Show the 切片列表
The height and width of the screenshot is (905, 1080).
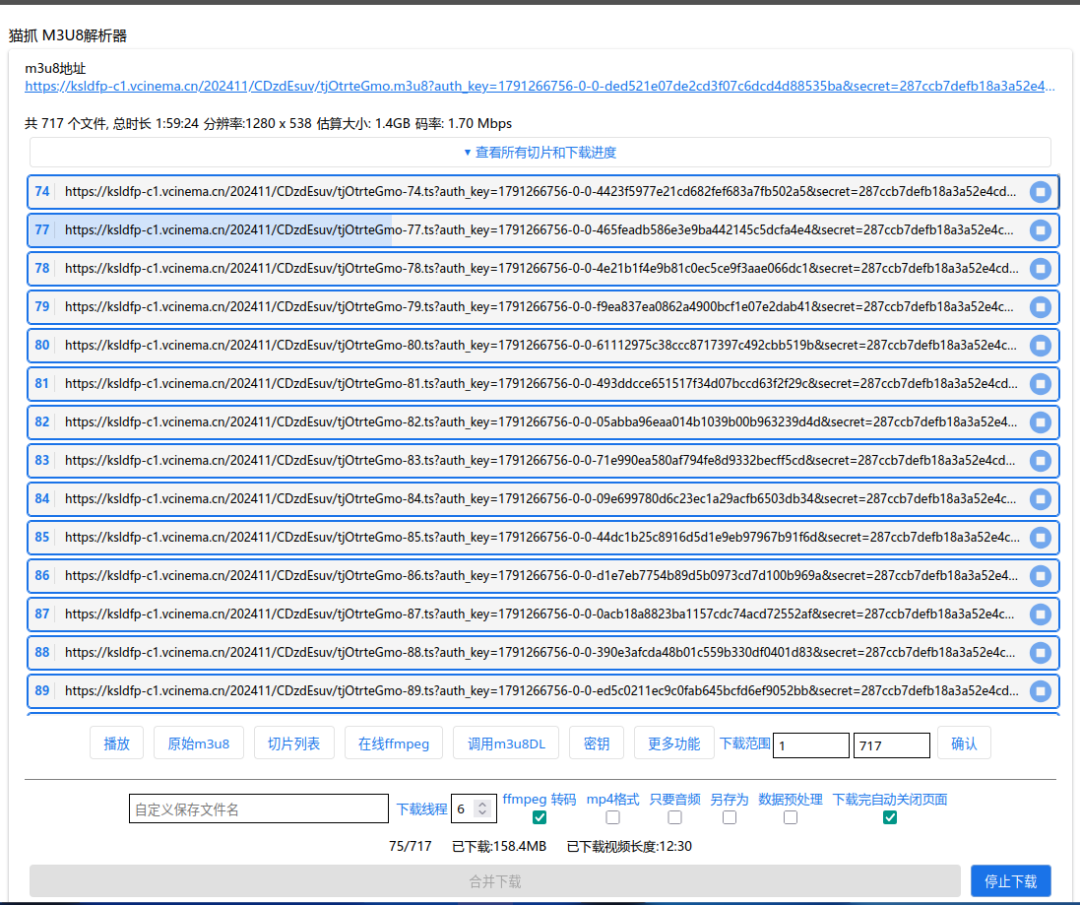pyautogui.click(x=293, y=743)
